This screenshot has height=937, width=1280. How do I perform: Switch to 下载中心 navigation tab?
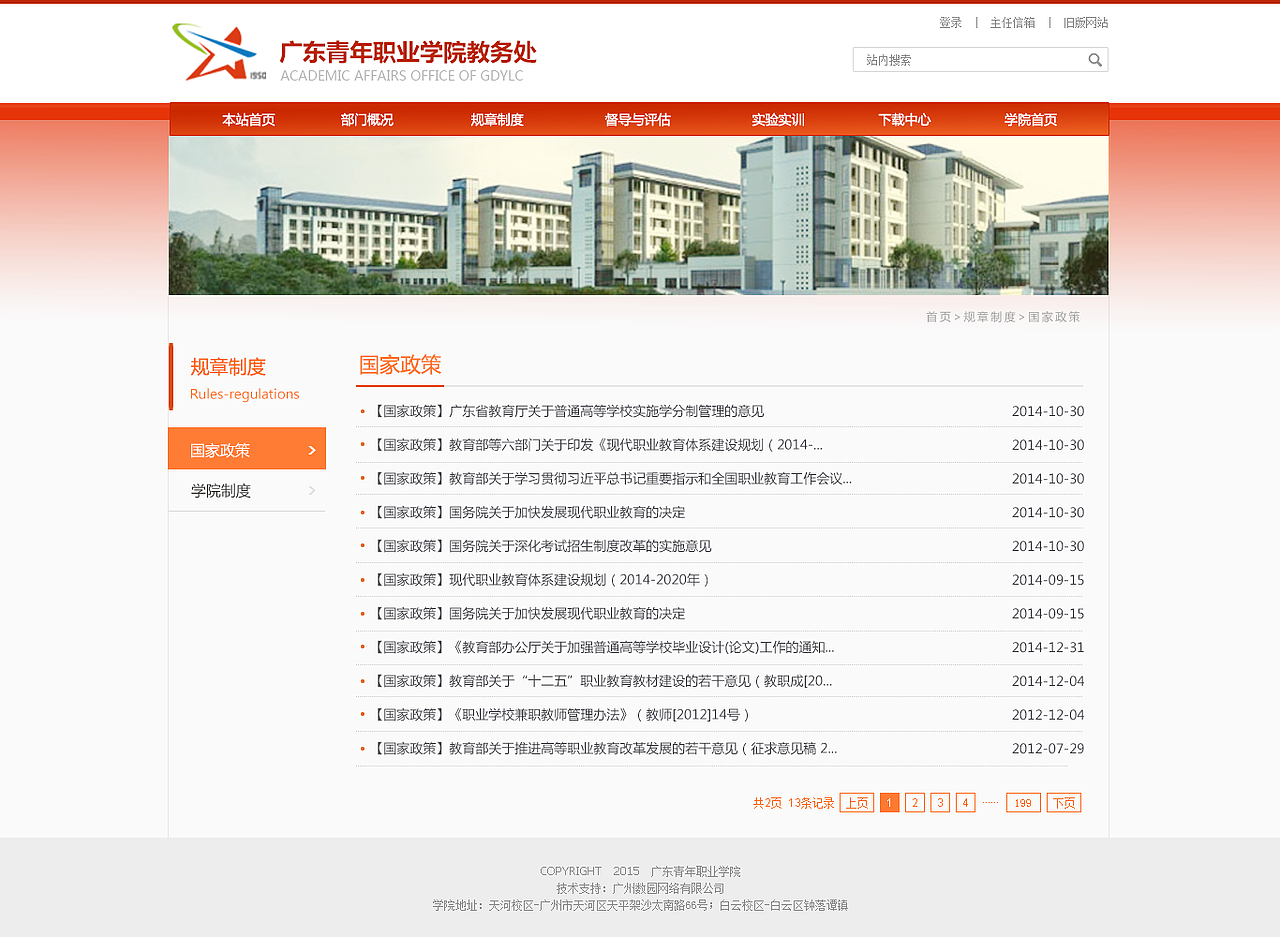pos(902,119)
